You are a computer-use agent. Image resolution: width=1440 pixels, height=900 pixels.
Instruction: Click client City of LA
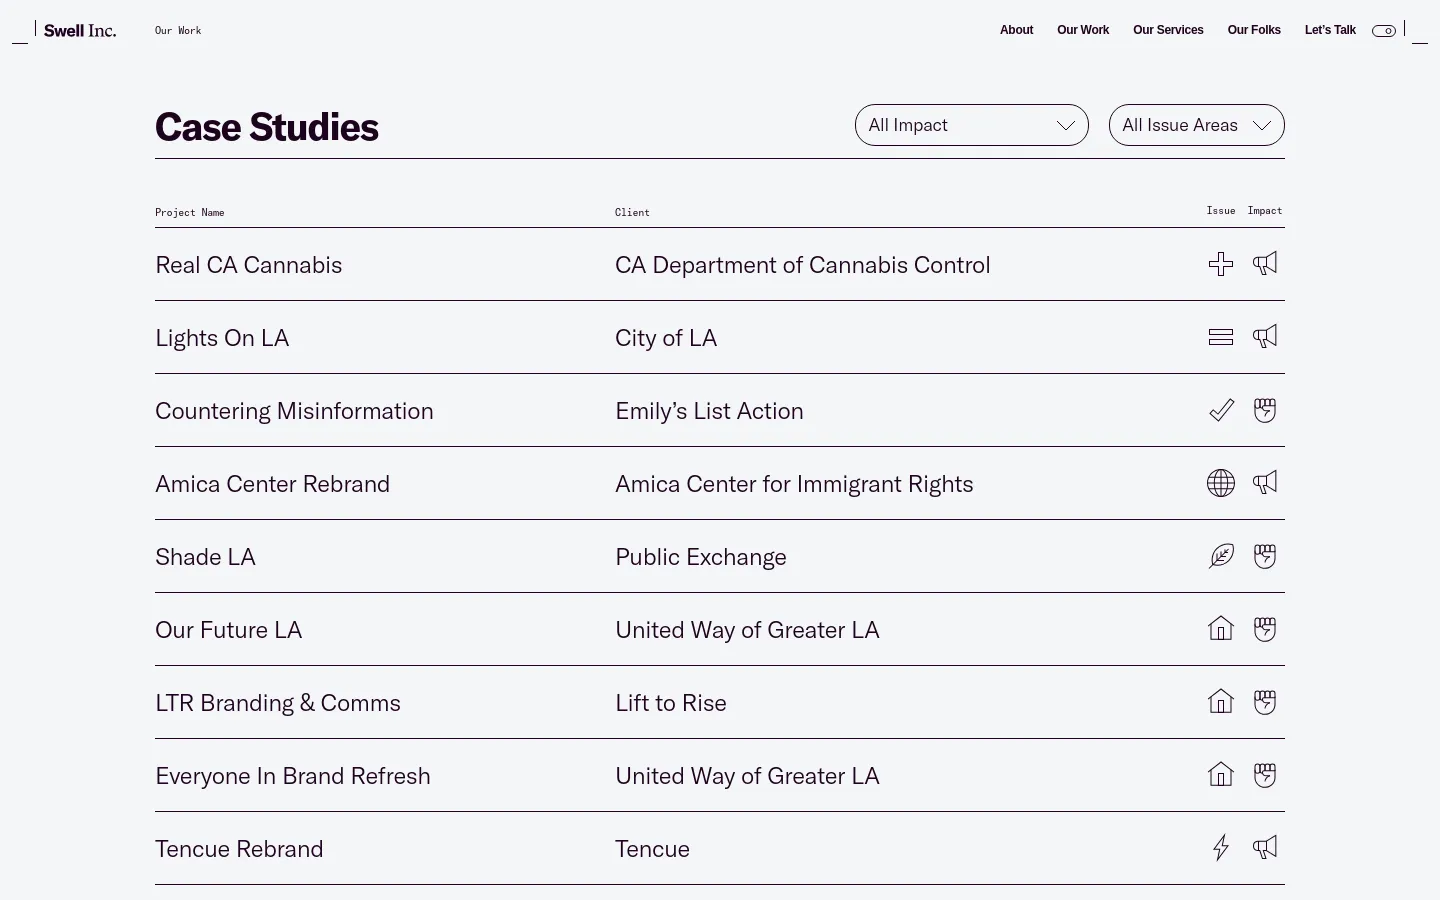pos(666,338)
